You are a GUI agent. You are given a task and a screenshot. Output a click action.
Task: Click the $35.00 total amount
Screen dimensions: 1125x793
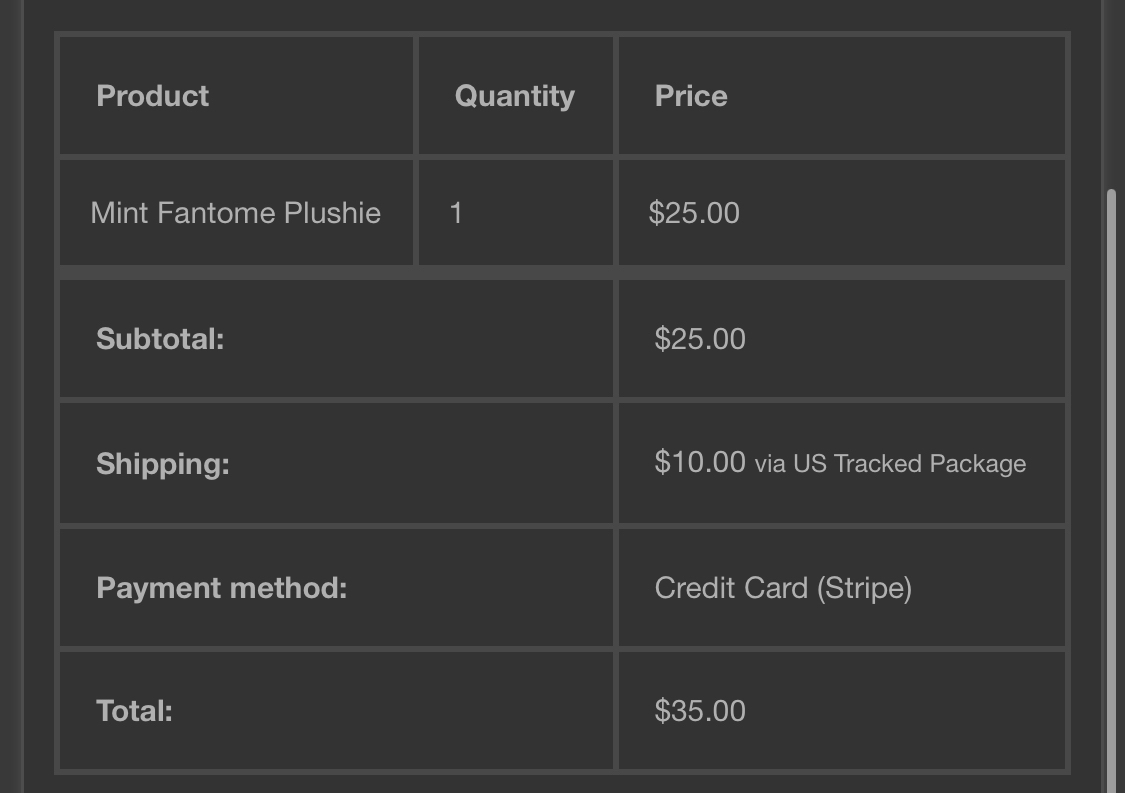point(700,711)
